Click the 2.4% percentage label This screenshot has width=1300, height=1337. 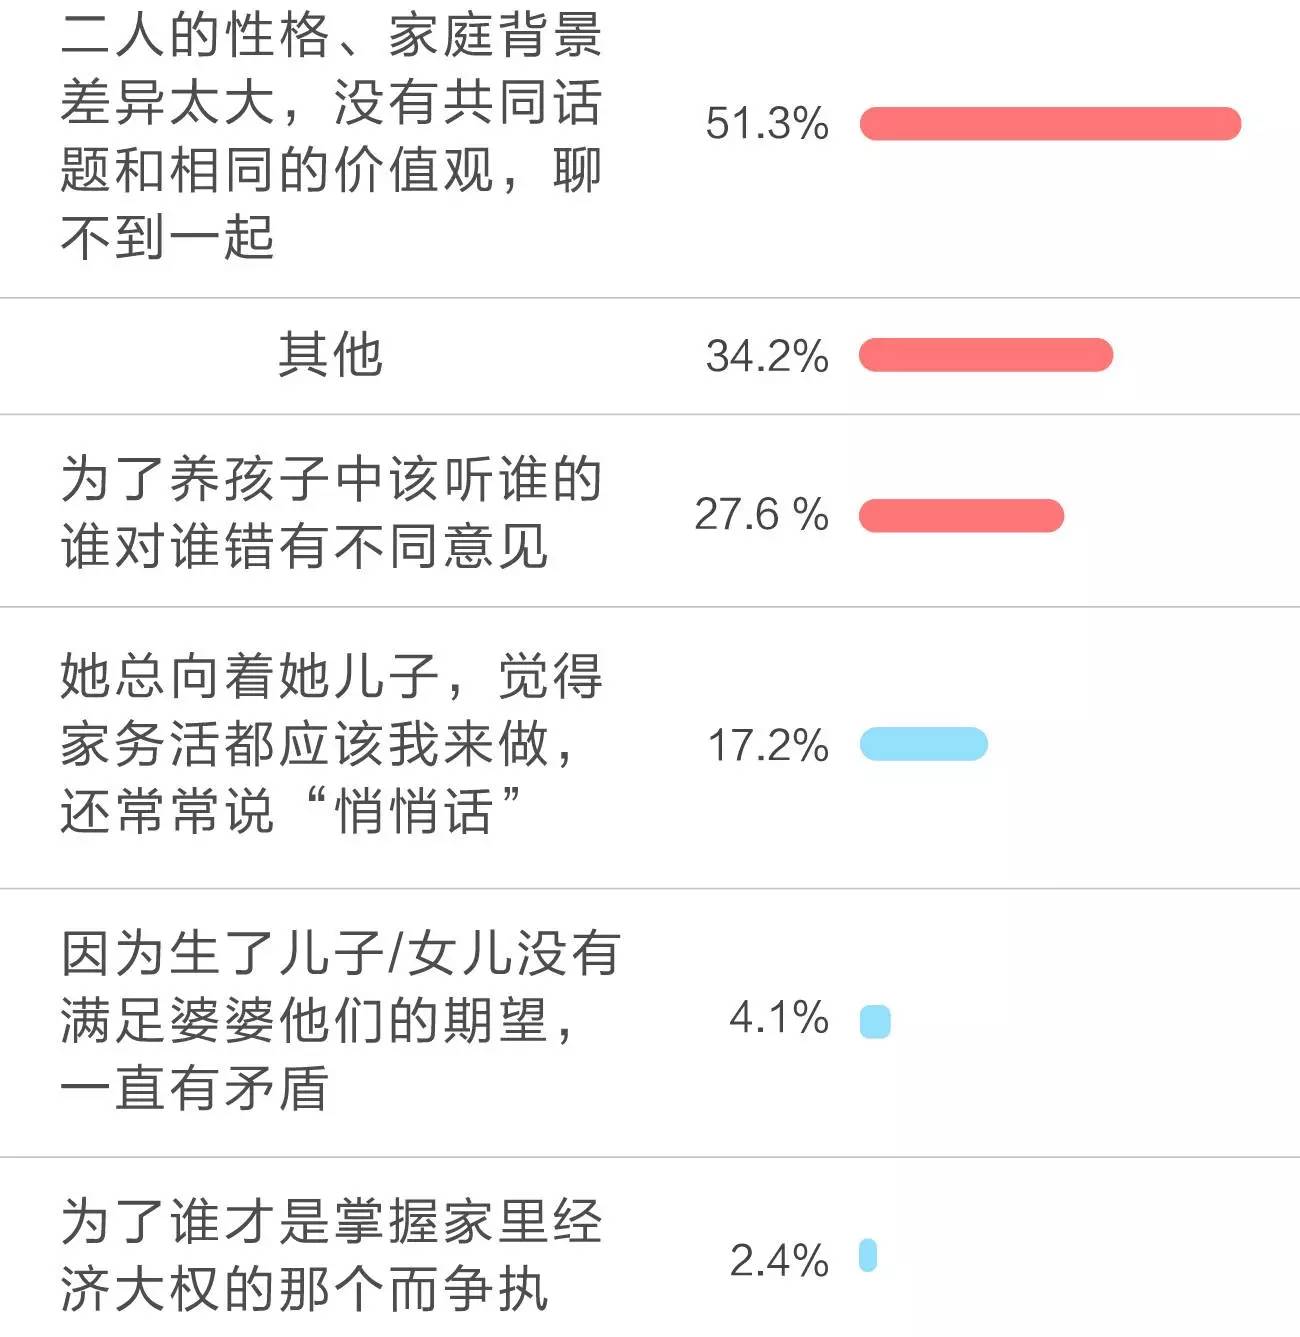[x=779, y=1261]
